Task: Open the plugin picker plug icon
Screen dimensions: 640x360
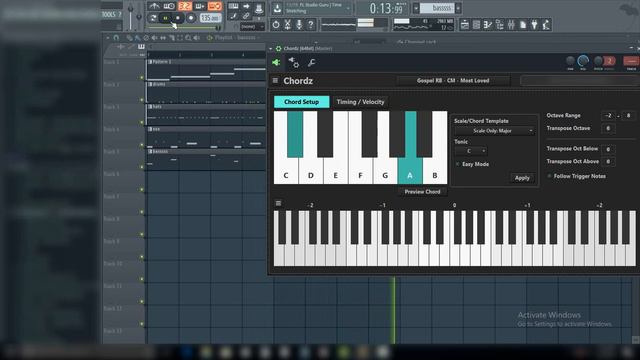Action: [534, 25]
